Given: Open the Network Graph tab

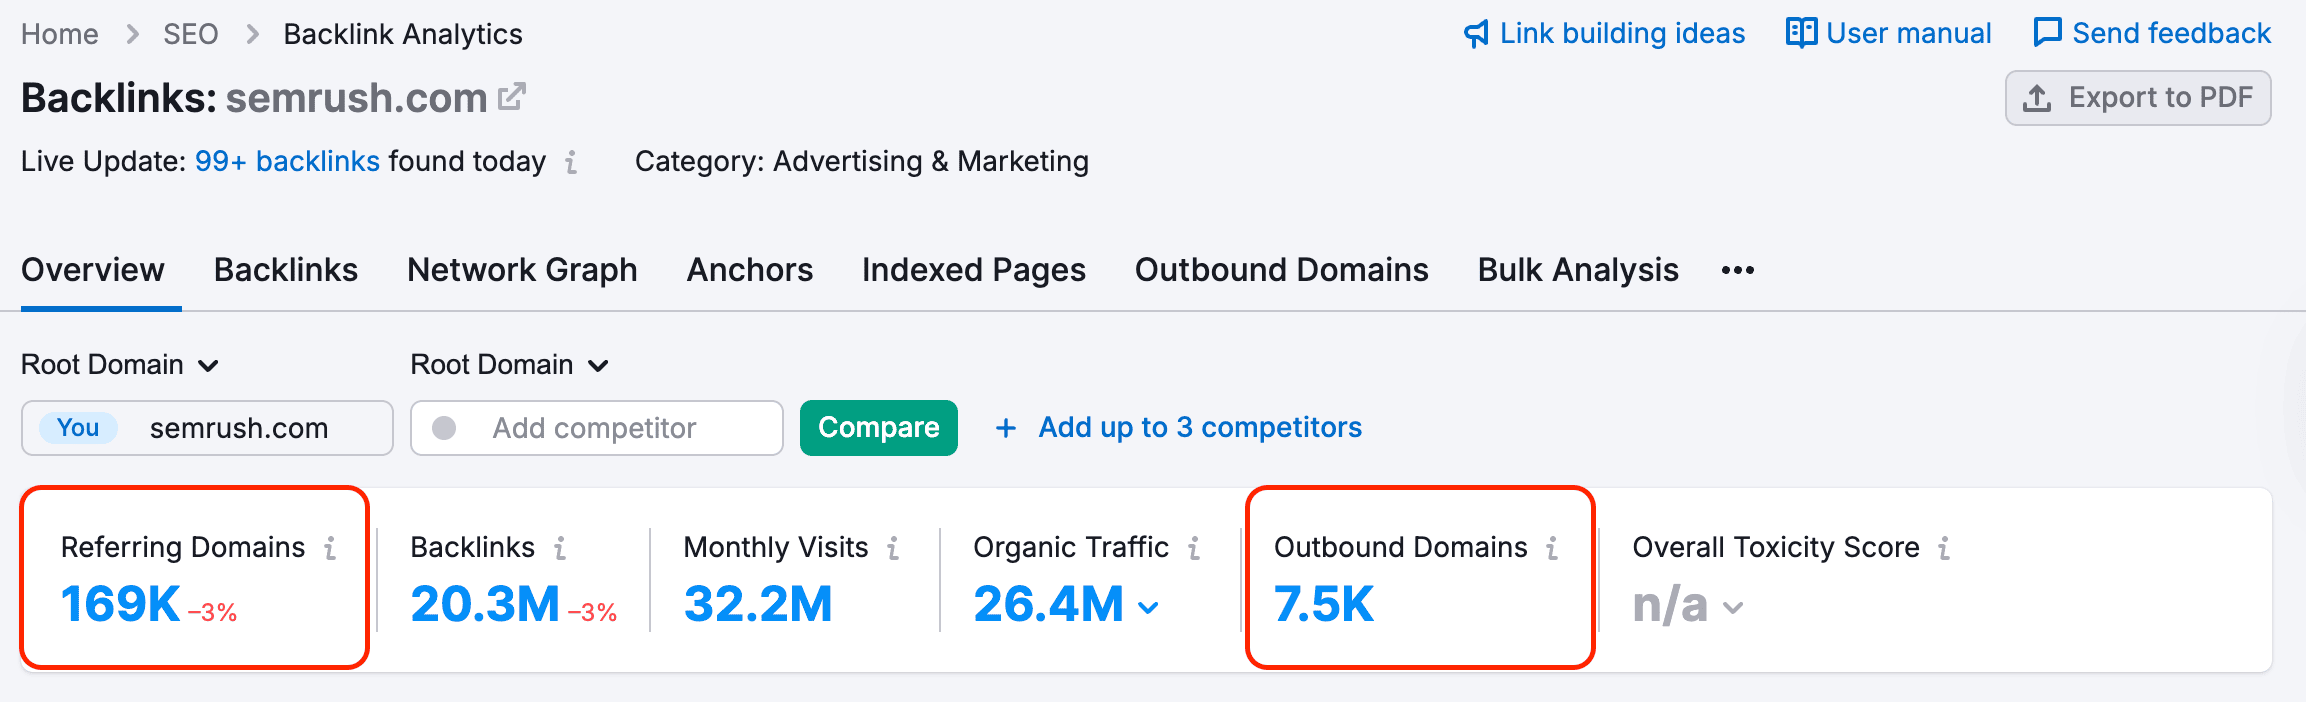Looking at the screenshot, I should (x=522, y=270).
